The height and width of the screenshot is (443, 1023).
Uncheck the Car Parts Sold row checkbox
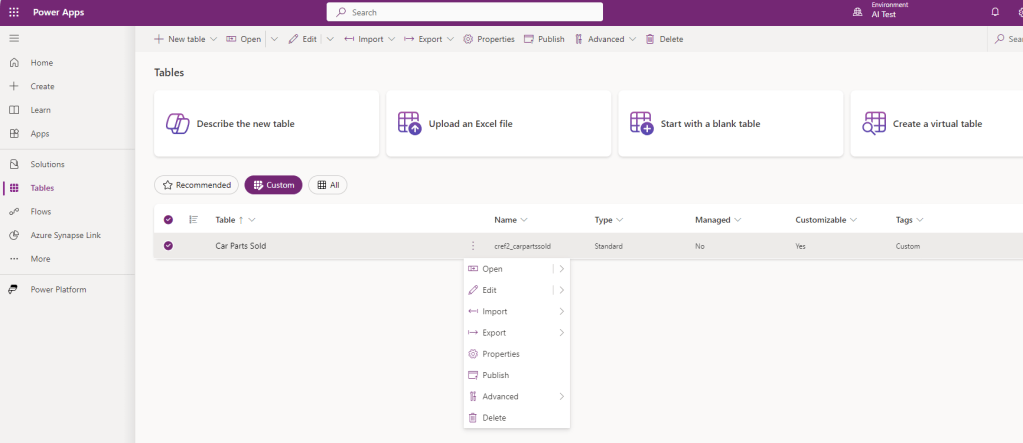click(x=168, y=246)
